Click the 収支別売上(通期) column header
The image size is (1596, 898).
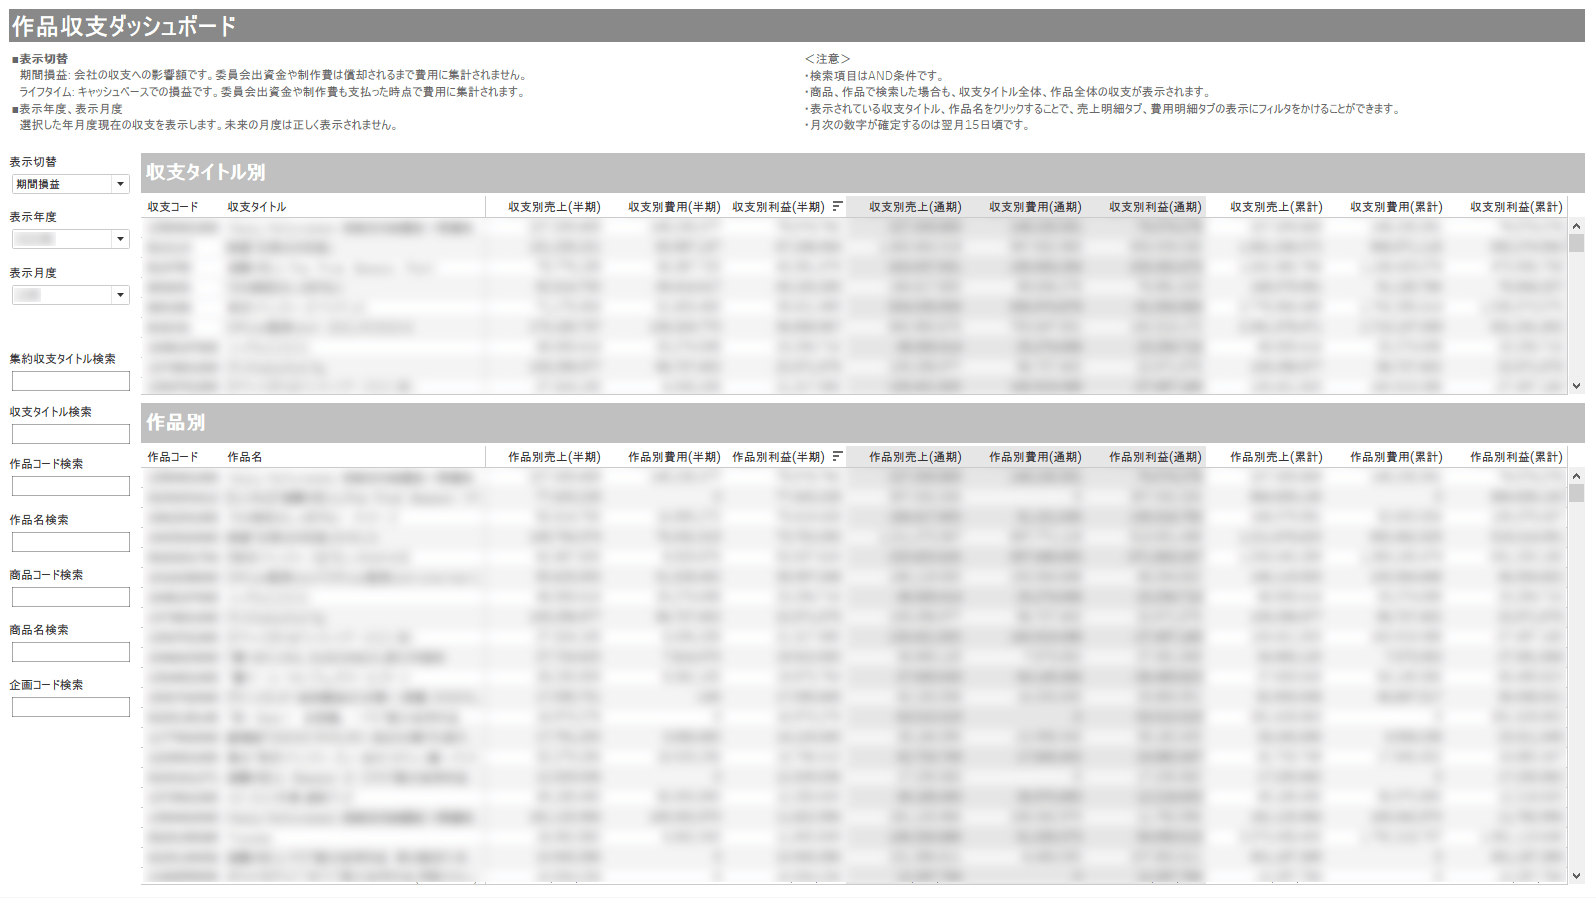point(915,207)
